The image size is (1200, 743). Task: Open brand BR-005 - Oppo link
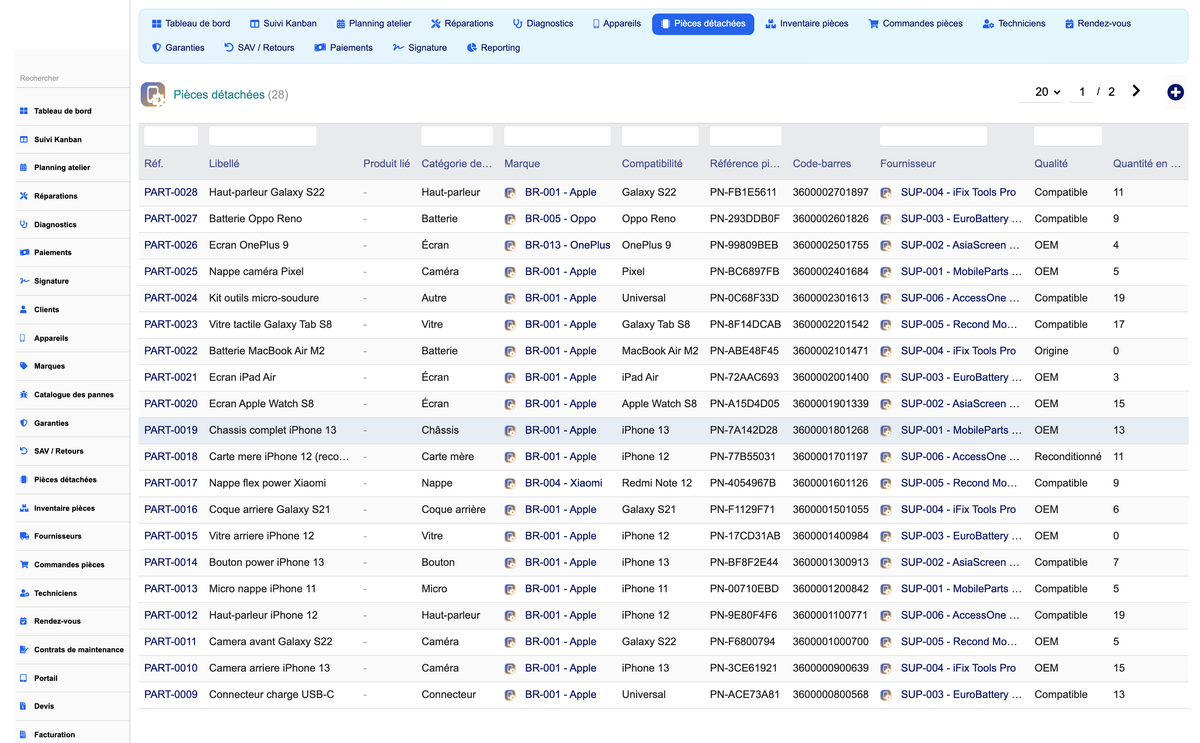coord(560,219)
